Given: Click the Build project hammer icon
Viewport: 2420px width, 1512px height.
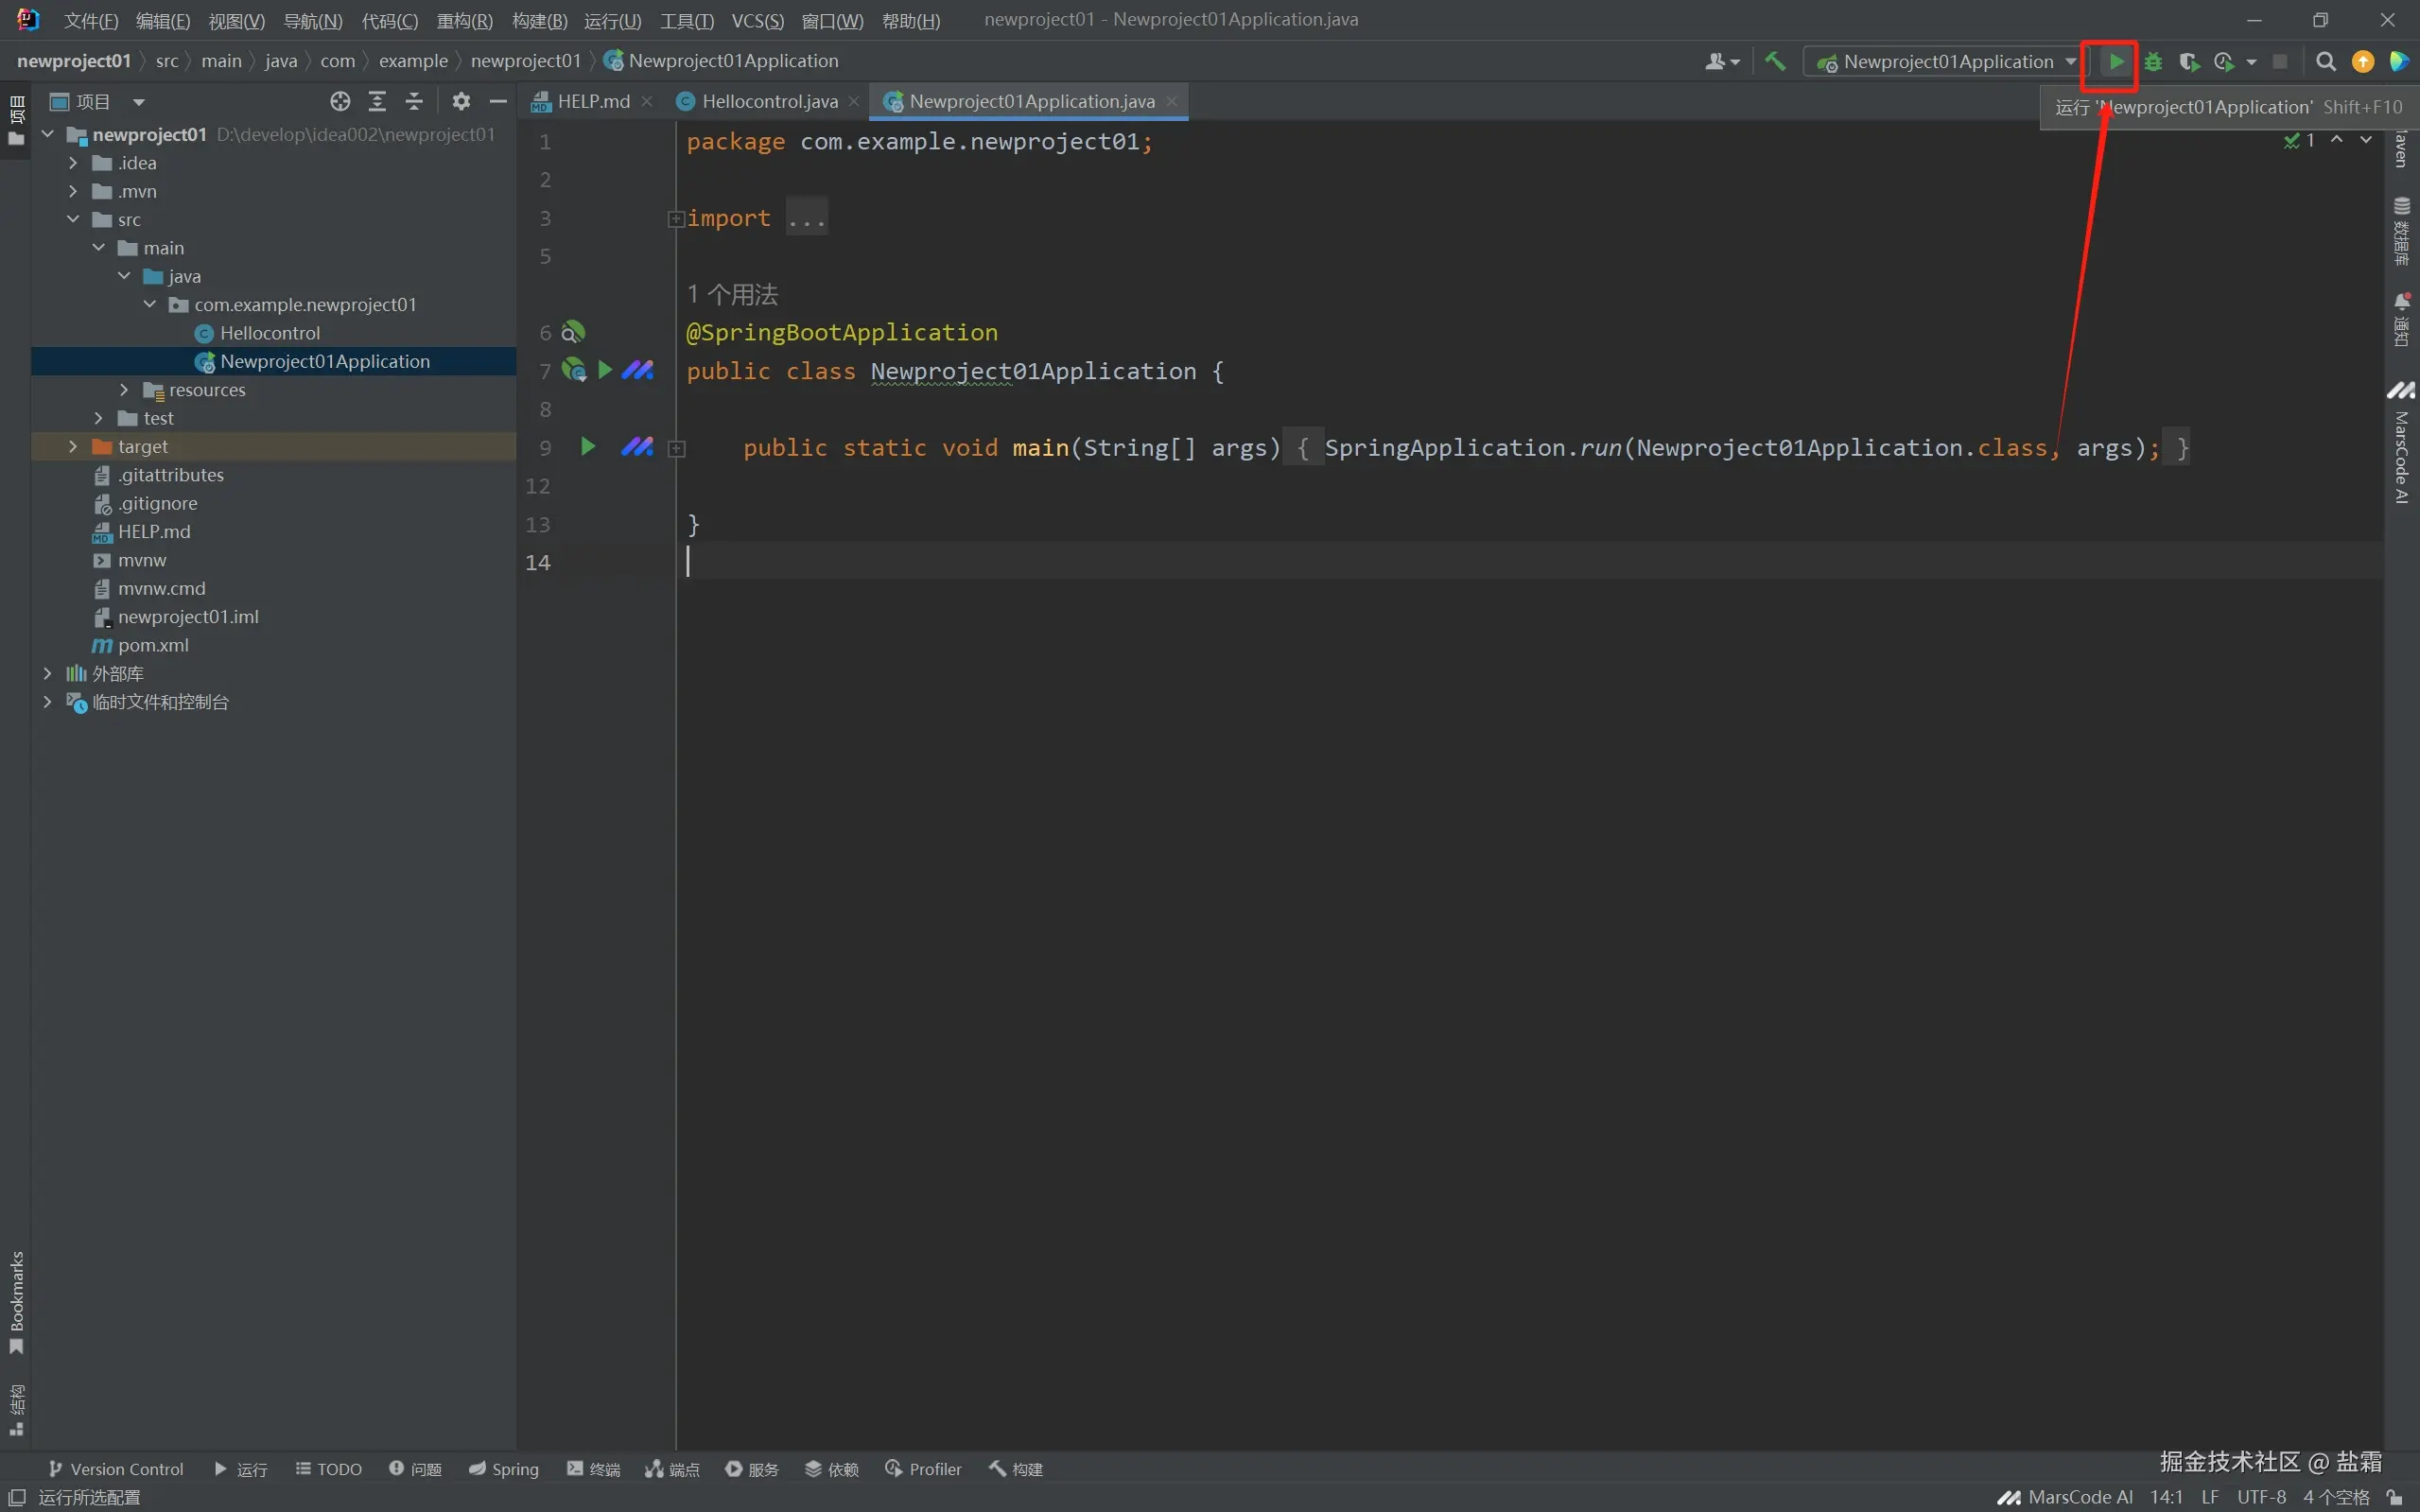Looking at the screenshot, I should tap(1775, 62).
